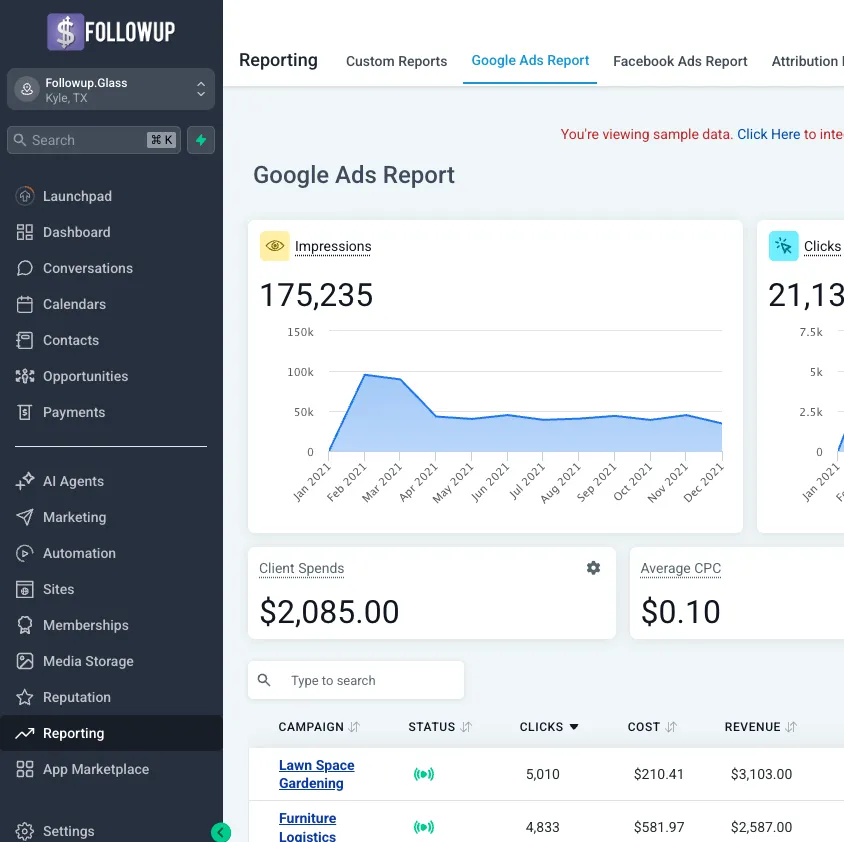Screen dimensions: 844x842
Task: Click the $2,085.00 client spends value
Action: coord(329,612)
